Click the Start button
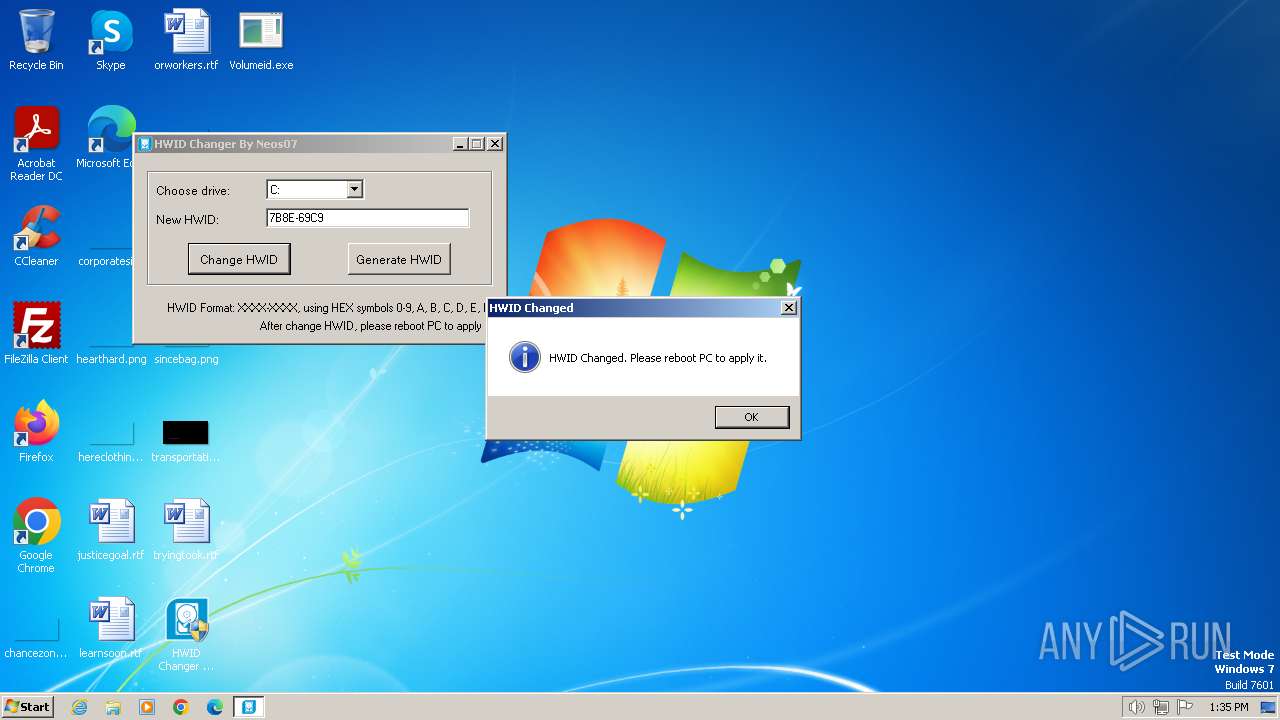This screenshot has height=720, width=1280. coord(27,707)
